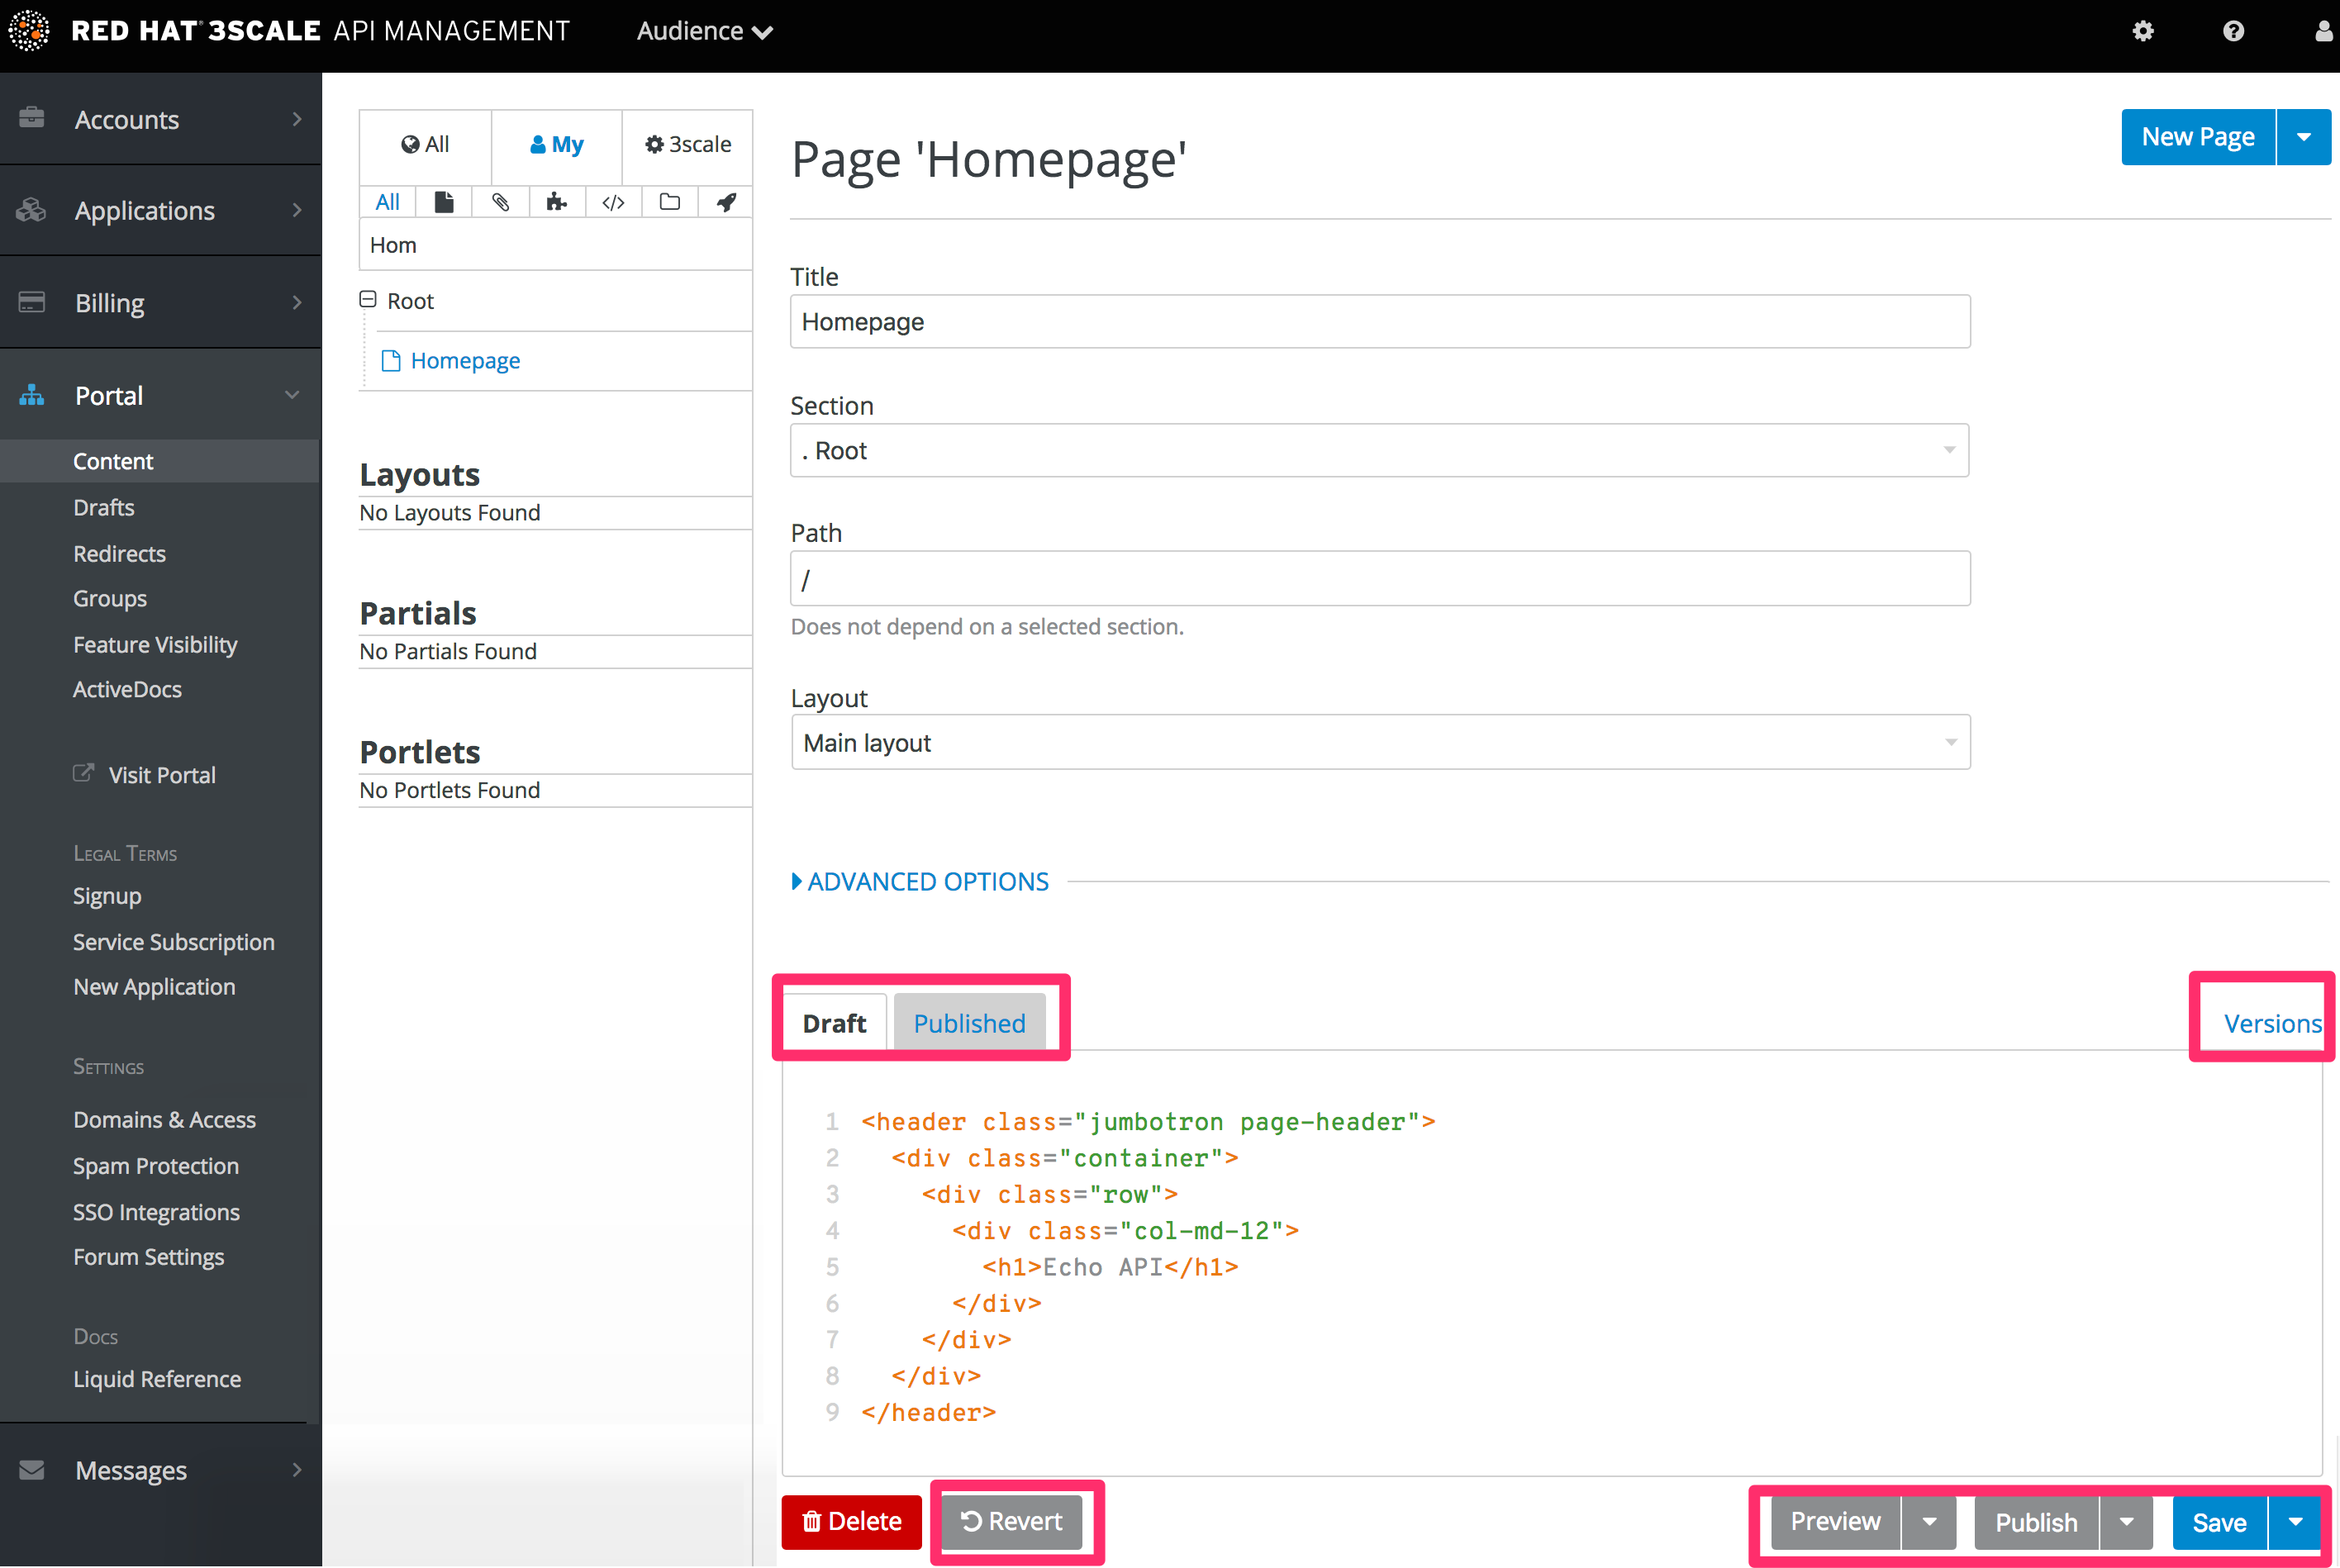Click the Visit Portal link
This screenshot has height=1568, width=2340.
click(161, 773)
